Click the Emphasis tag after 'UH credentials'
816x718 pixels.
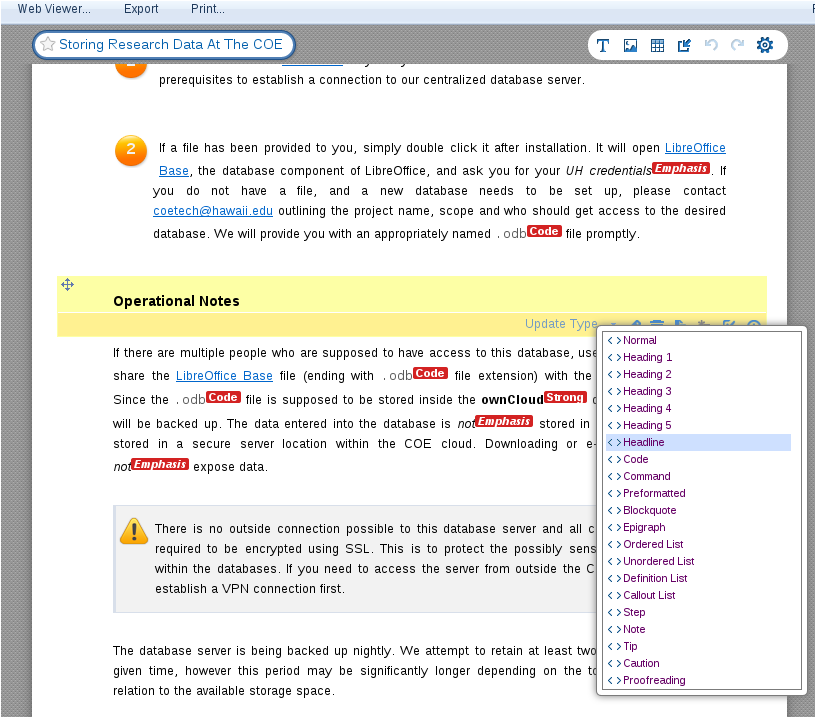click(x=681, y=168)
